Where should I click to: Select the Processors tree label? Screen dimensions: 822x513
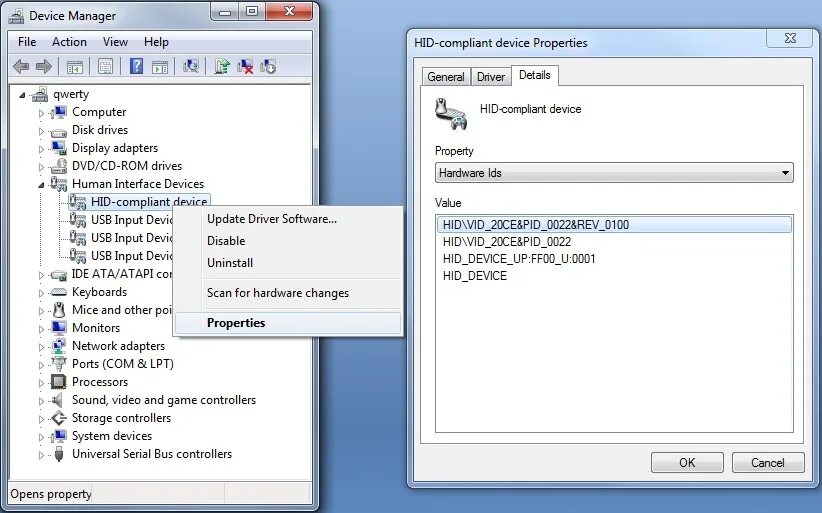coord(100,382)
